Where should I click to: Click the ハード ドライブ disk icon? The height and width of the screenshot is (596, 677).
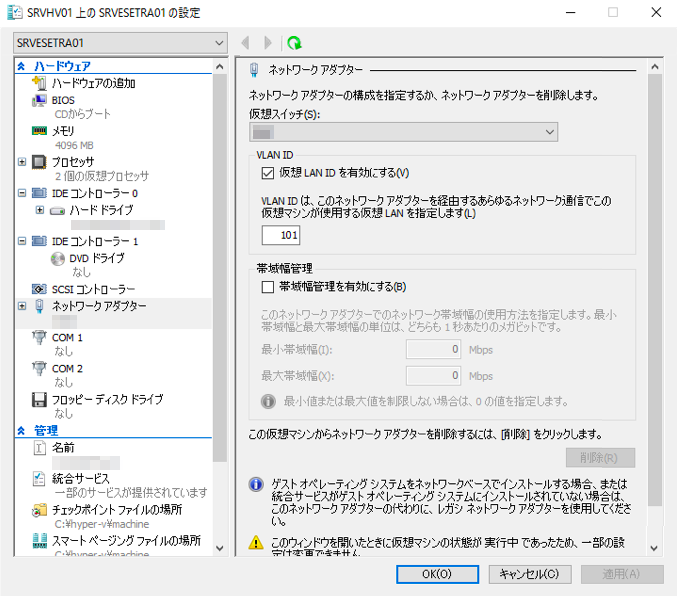click(57, 211)
